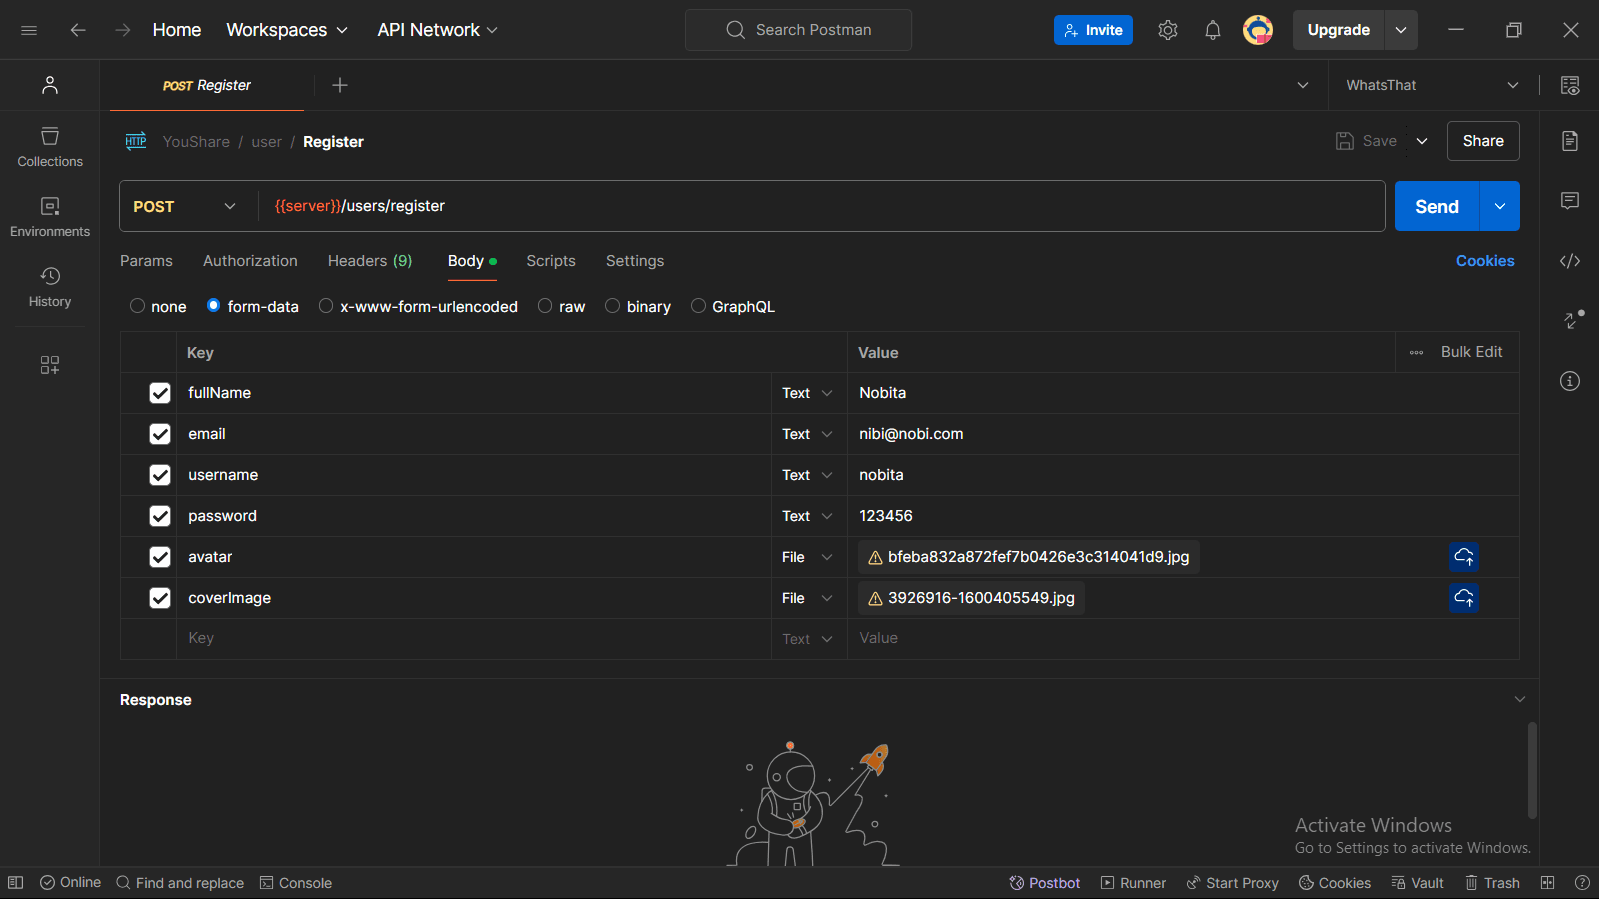Open the Collections sidebar panel
Screen dimensions: 1599x899
click(x=50, y=147)
